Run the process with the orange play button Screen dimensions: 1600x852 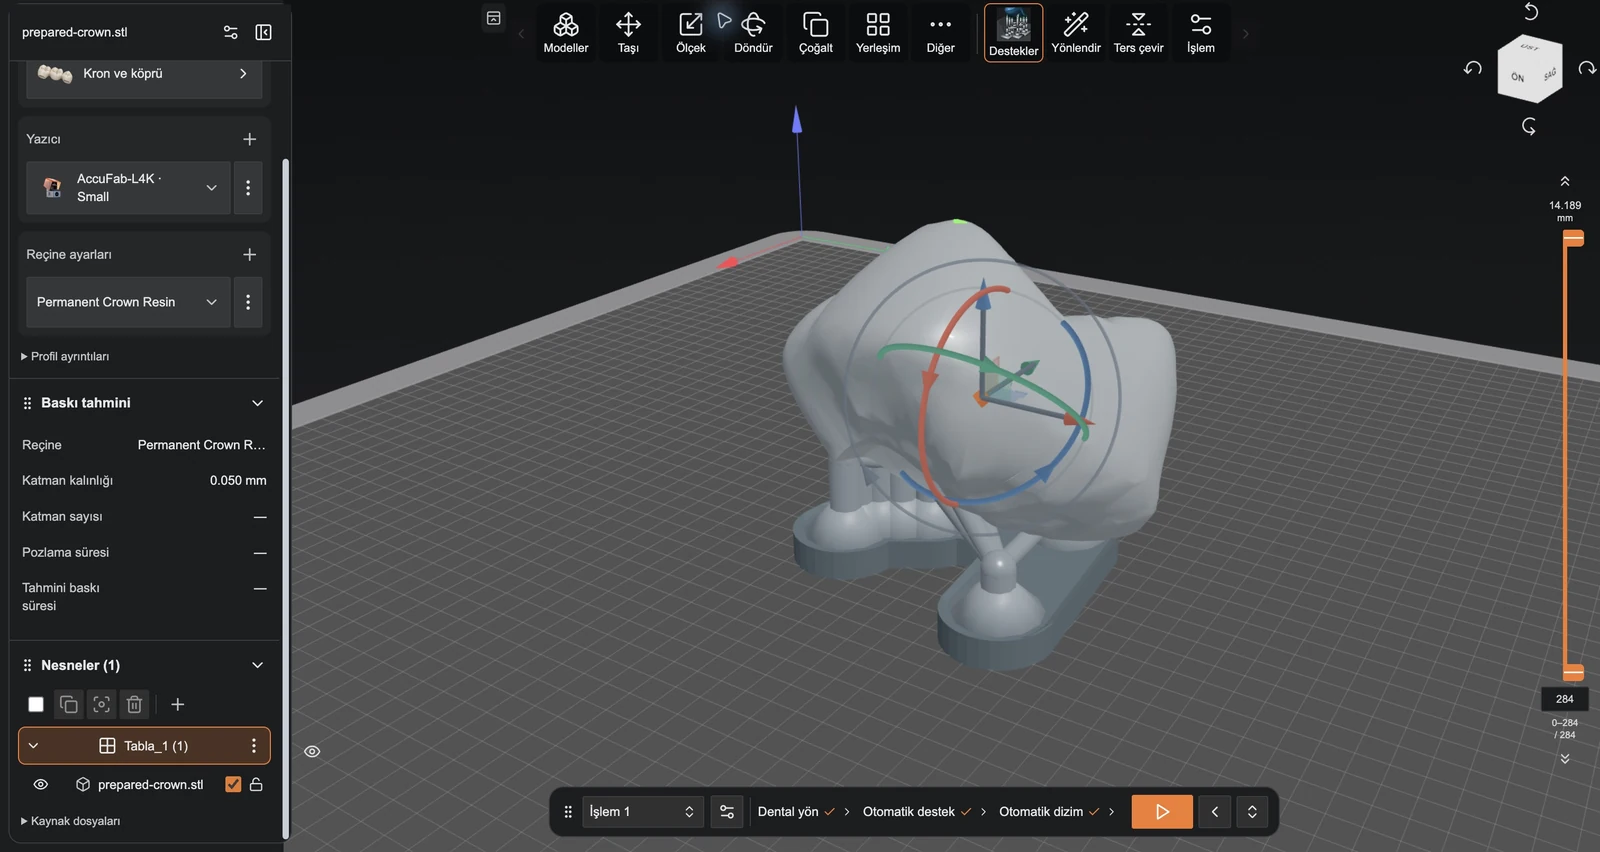pyautogui.click(x=1162, y=812)
